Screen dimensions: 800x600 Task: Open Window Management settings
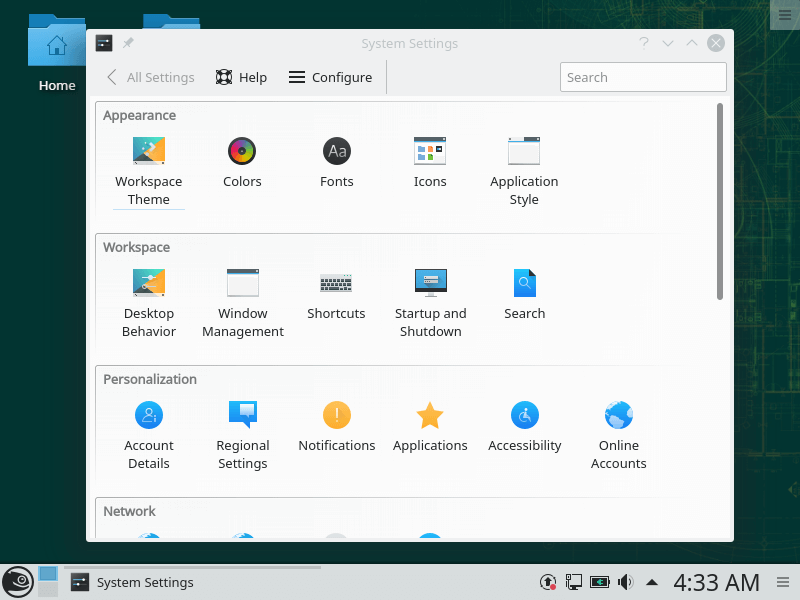coord(242,284)
